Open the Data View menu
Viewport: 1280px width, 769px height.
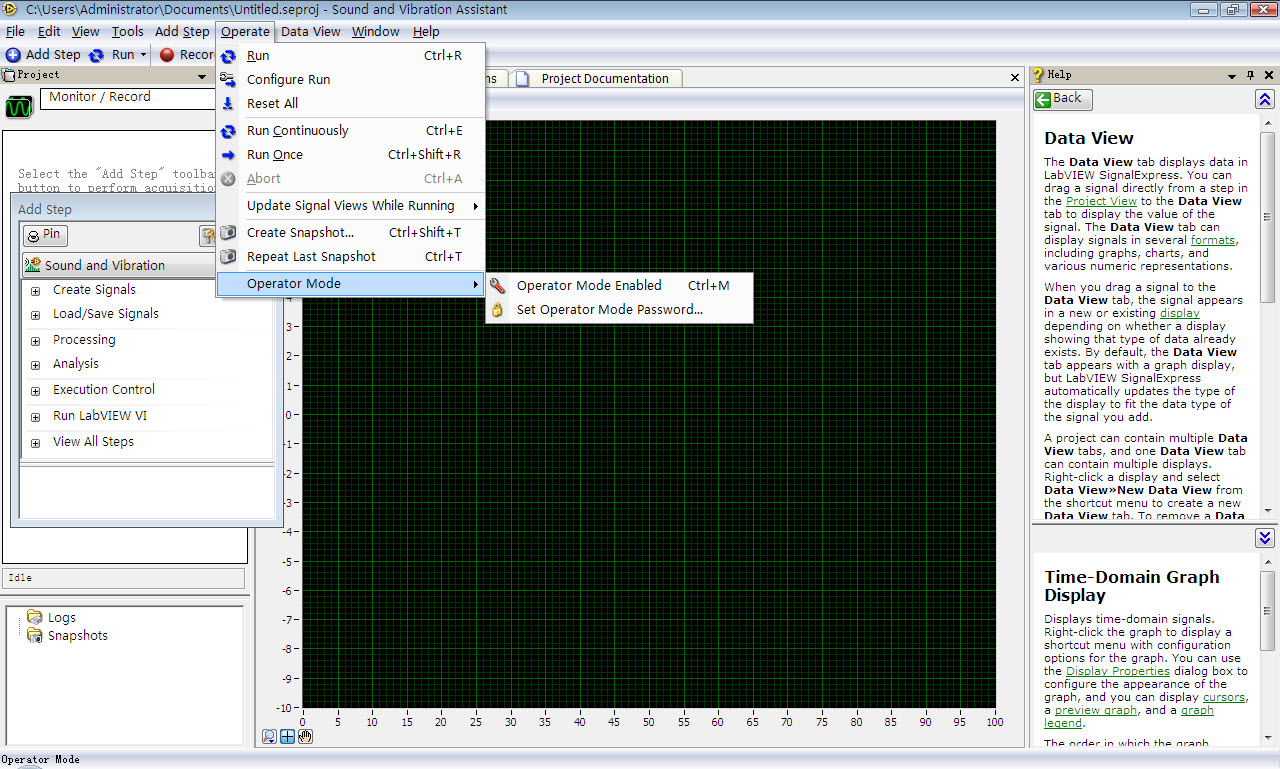310,32
